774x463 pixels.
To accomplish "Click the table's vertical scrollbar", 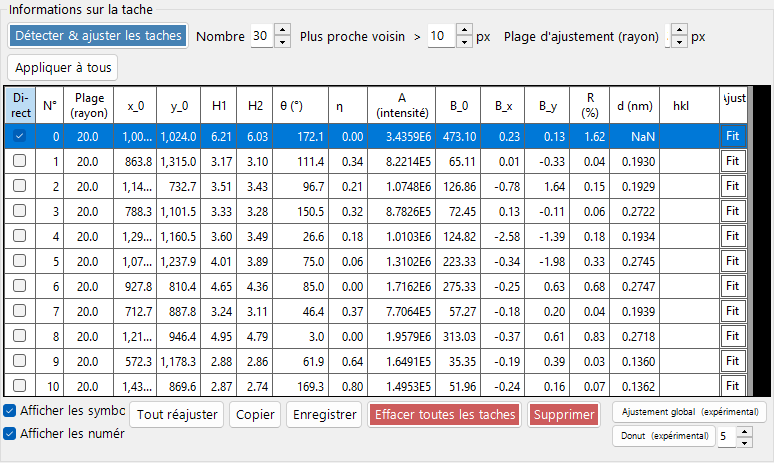I will (750, 241).
